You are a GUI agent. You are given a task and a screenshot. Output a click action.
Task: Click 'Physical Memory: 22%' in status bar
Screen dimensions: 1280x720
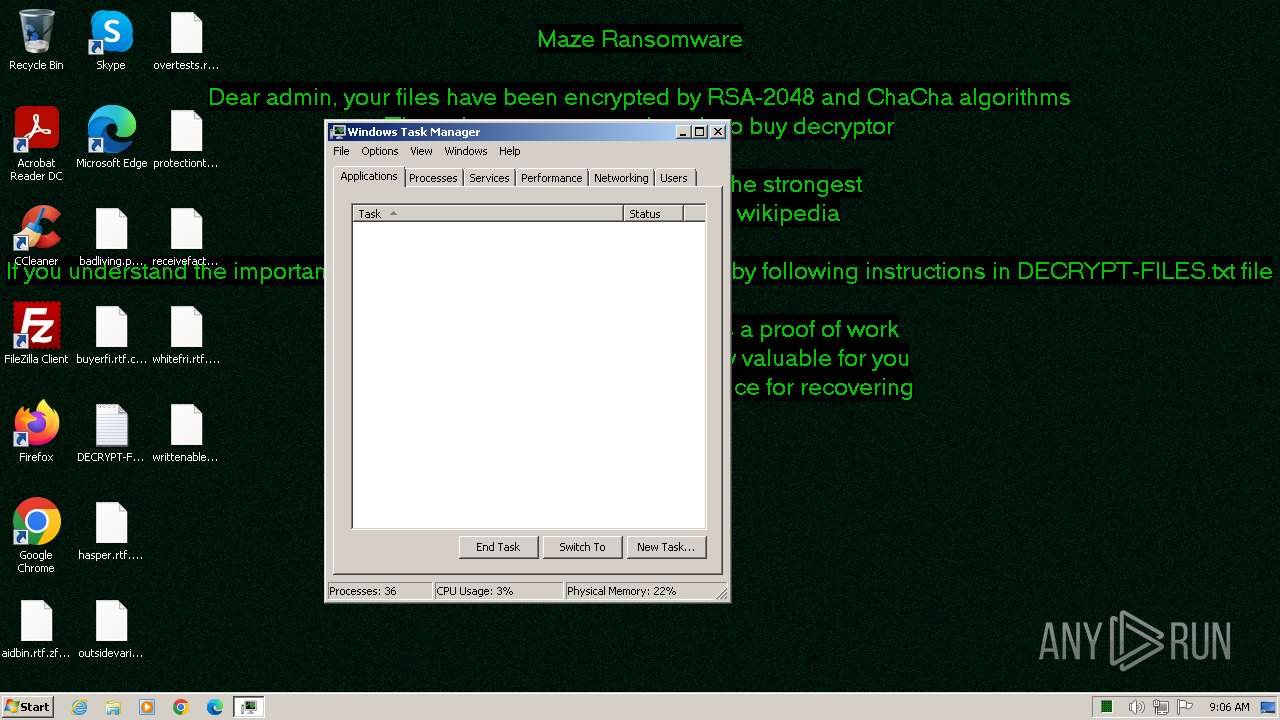point(640,591)
